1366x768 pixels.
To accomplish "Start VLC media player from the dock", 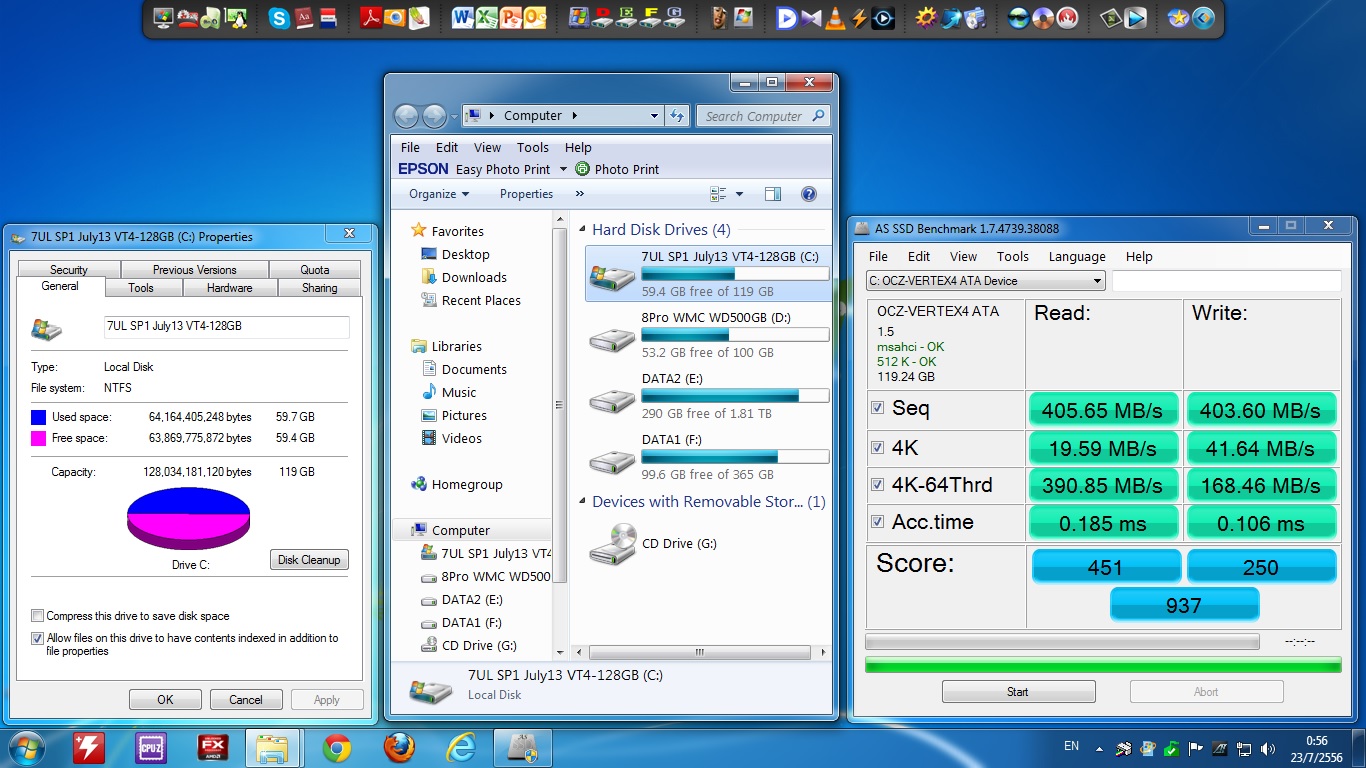I will pyautogui.click(x=834, y=18).
